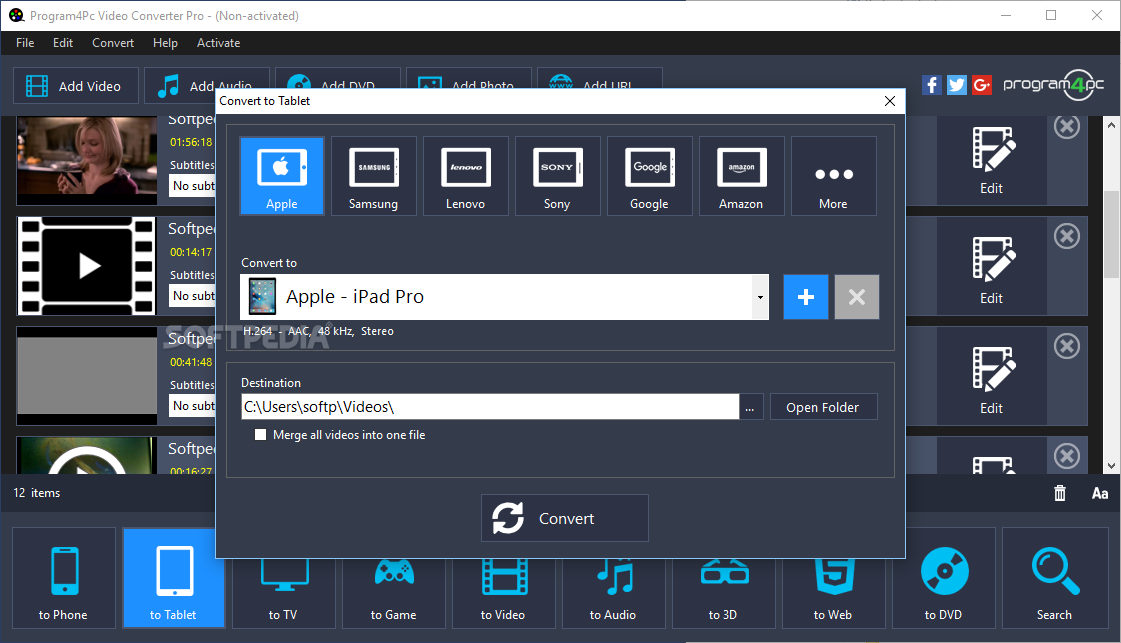The height and width of the screenshot is (643, 1121).
Task: Remove the 00:41:48 video from list
Action: pos(1067,346)
